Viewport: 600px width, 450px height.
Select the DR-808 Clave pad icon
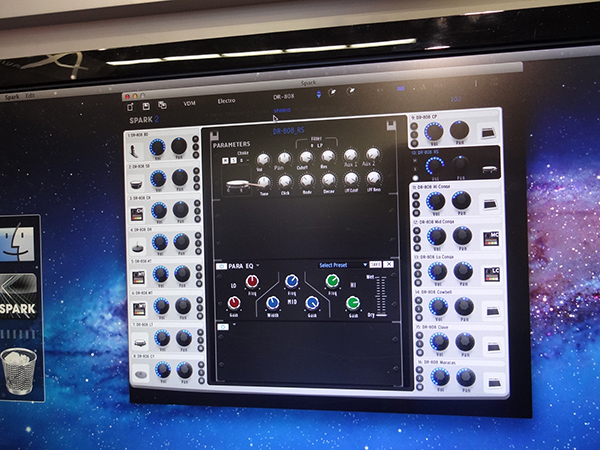pos(494,347)
